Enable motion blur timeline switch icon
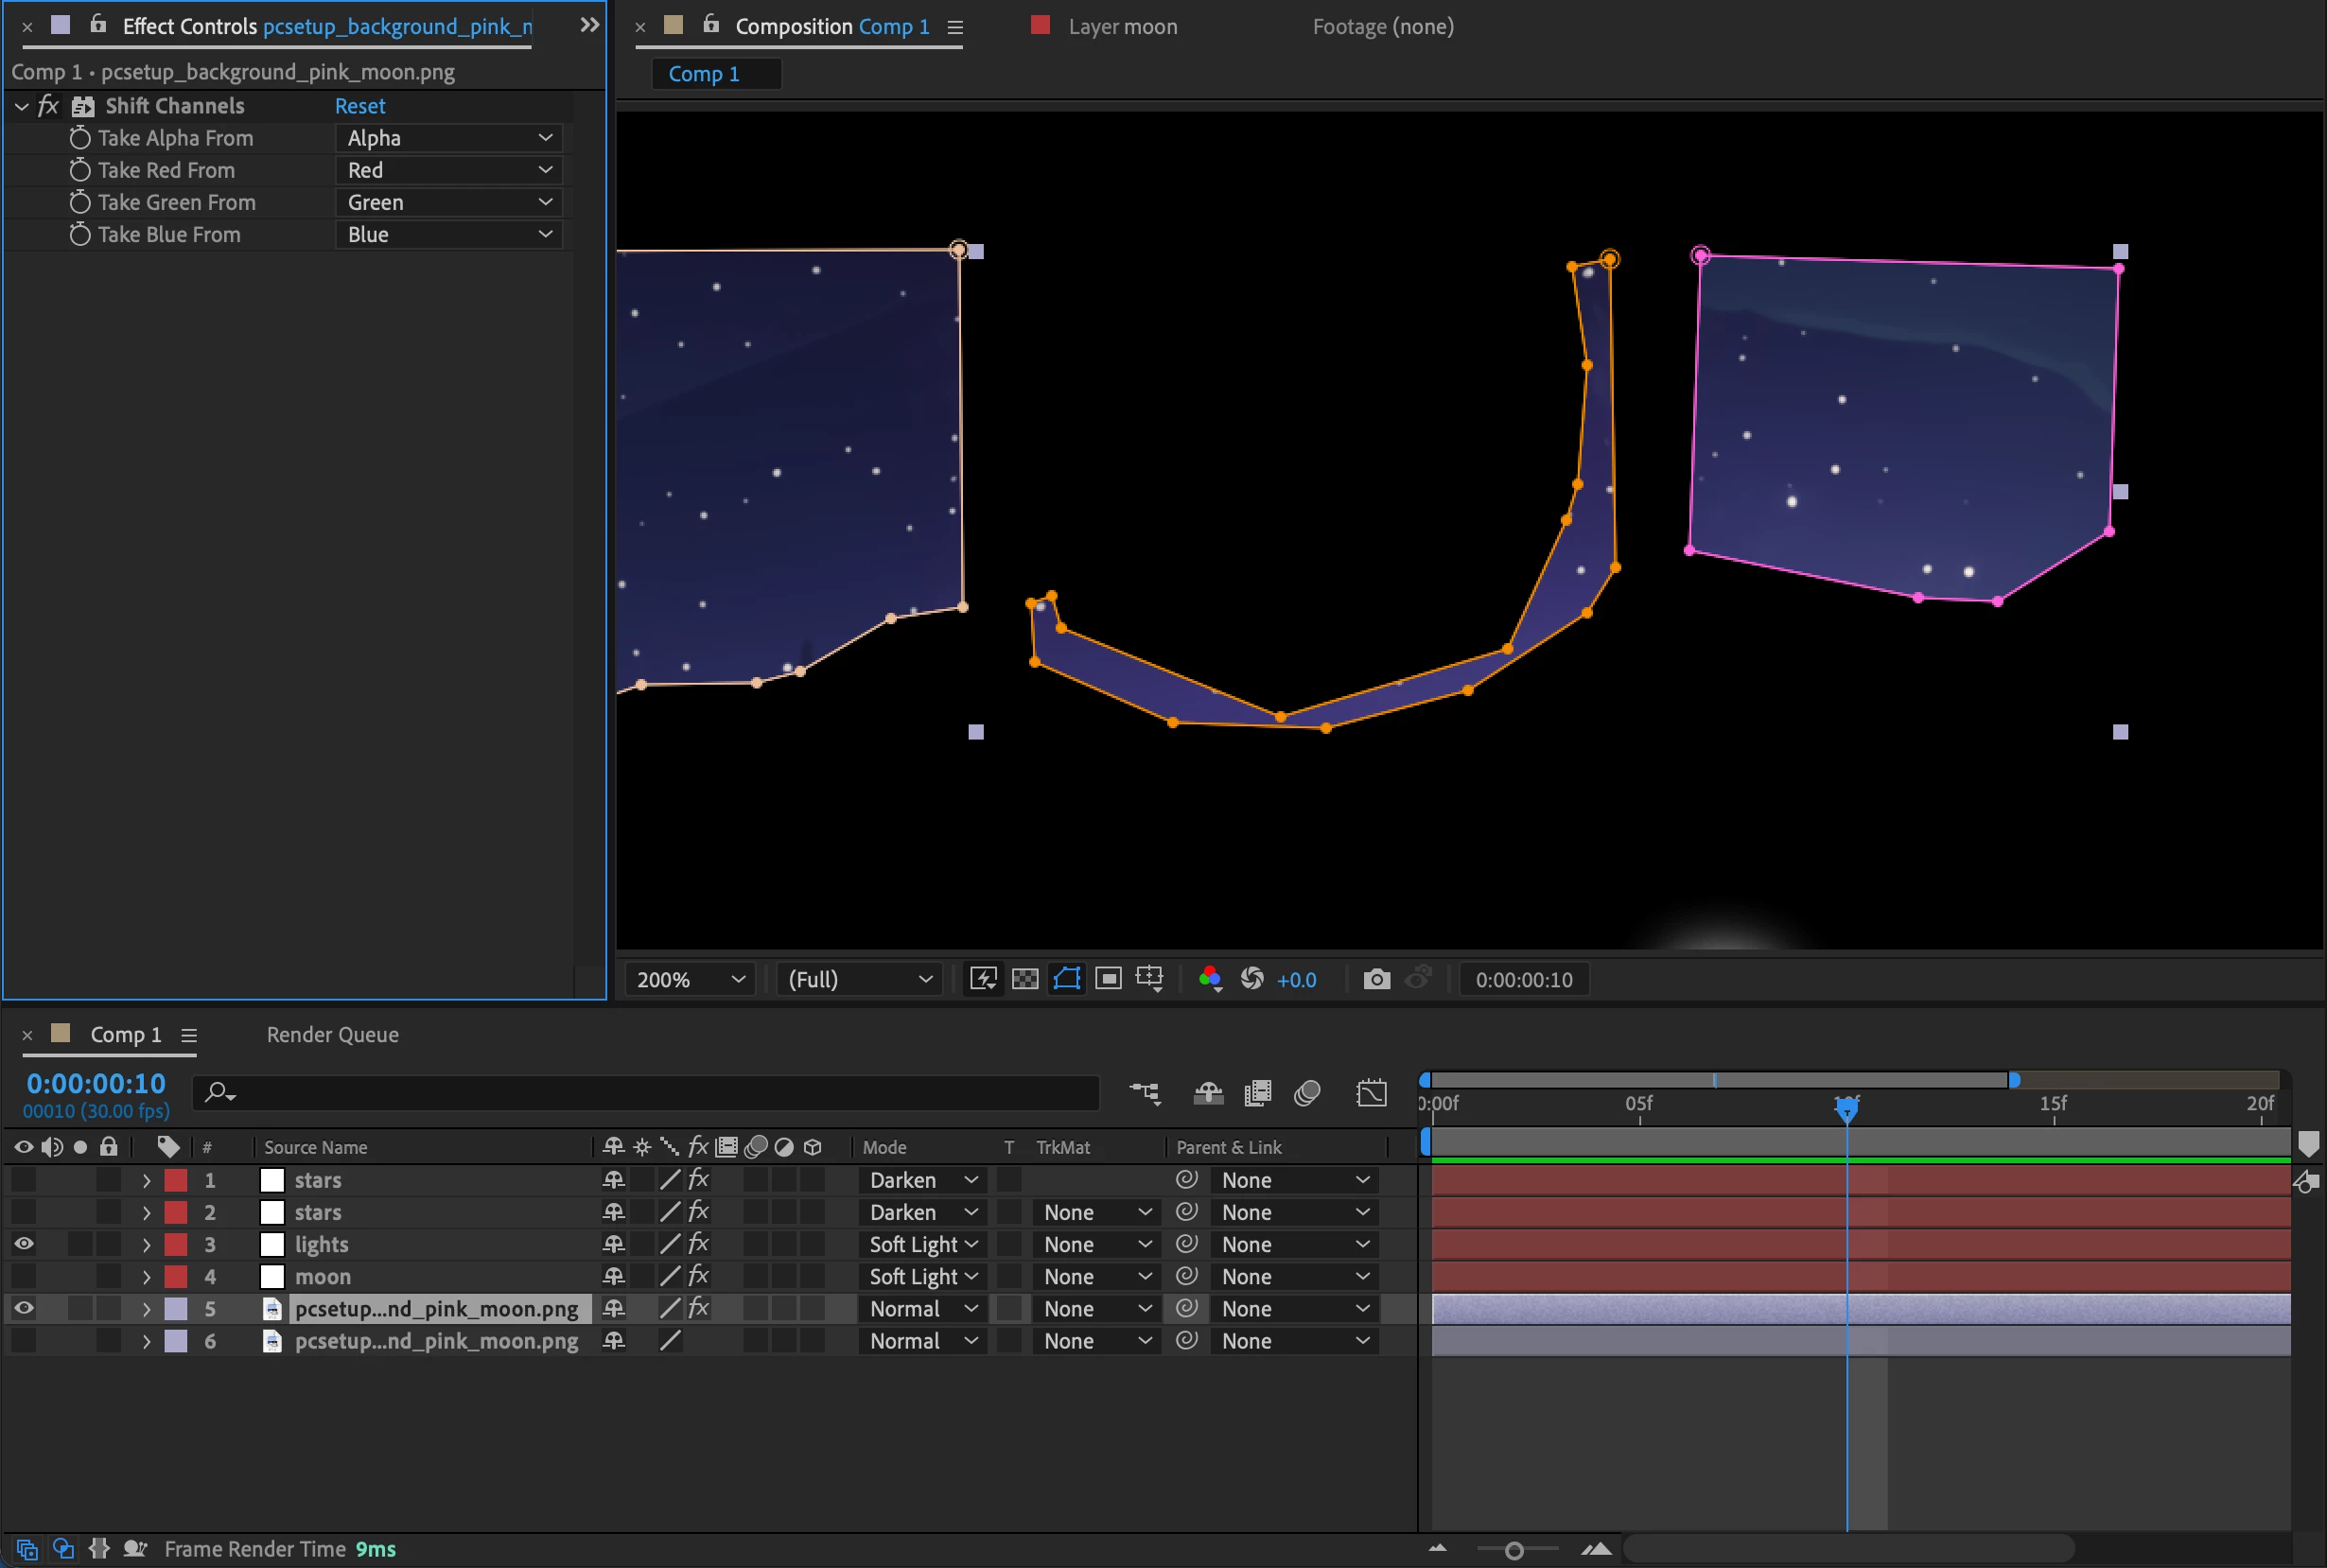The width and height of the screenshot is (2327, 1568). [x=1307, y=1093]
